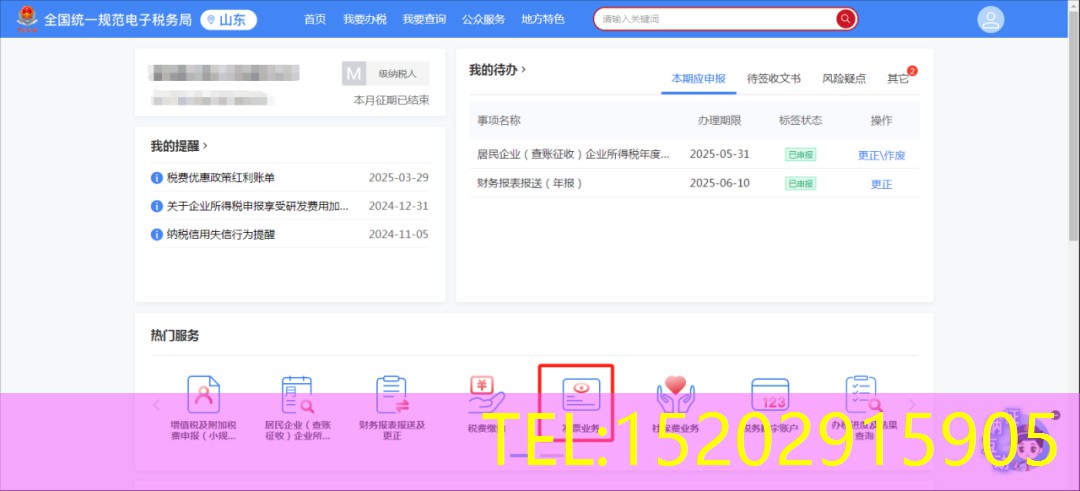1080x491 pixels.
Task: Open the 山东 region selector
Action: point(229,20)
